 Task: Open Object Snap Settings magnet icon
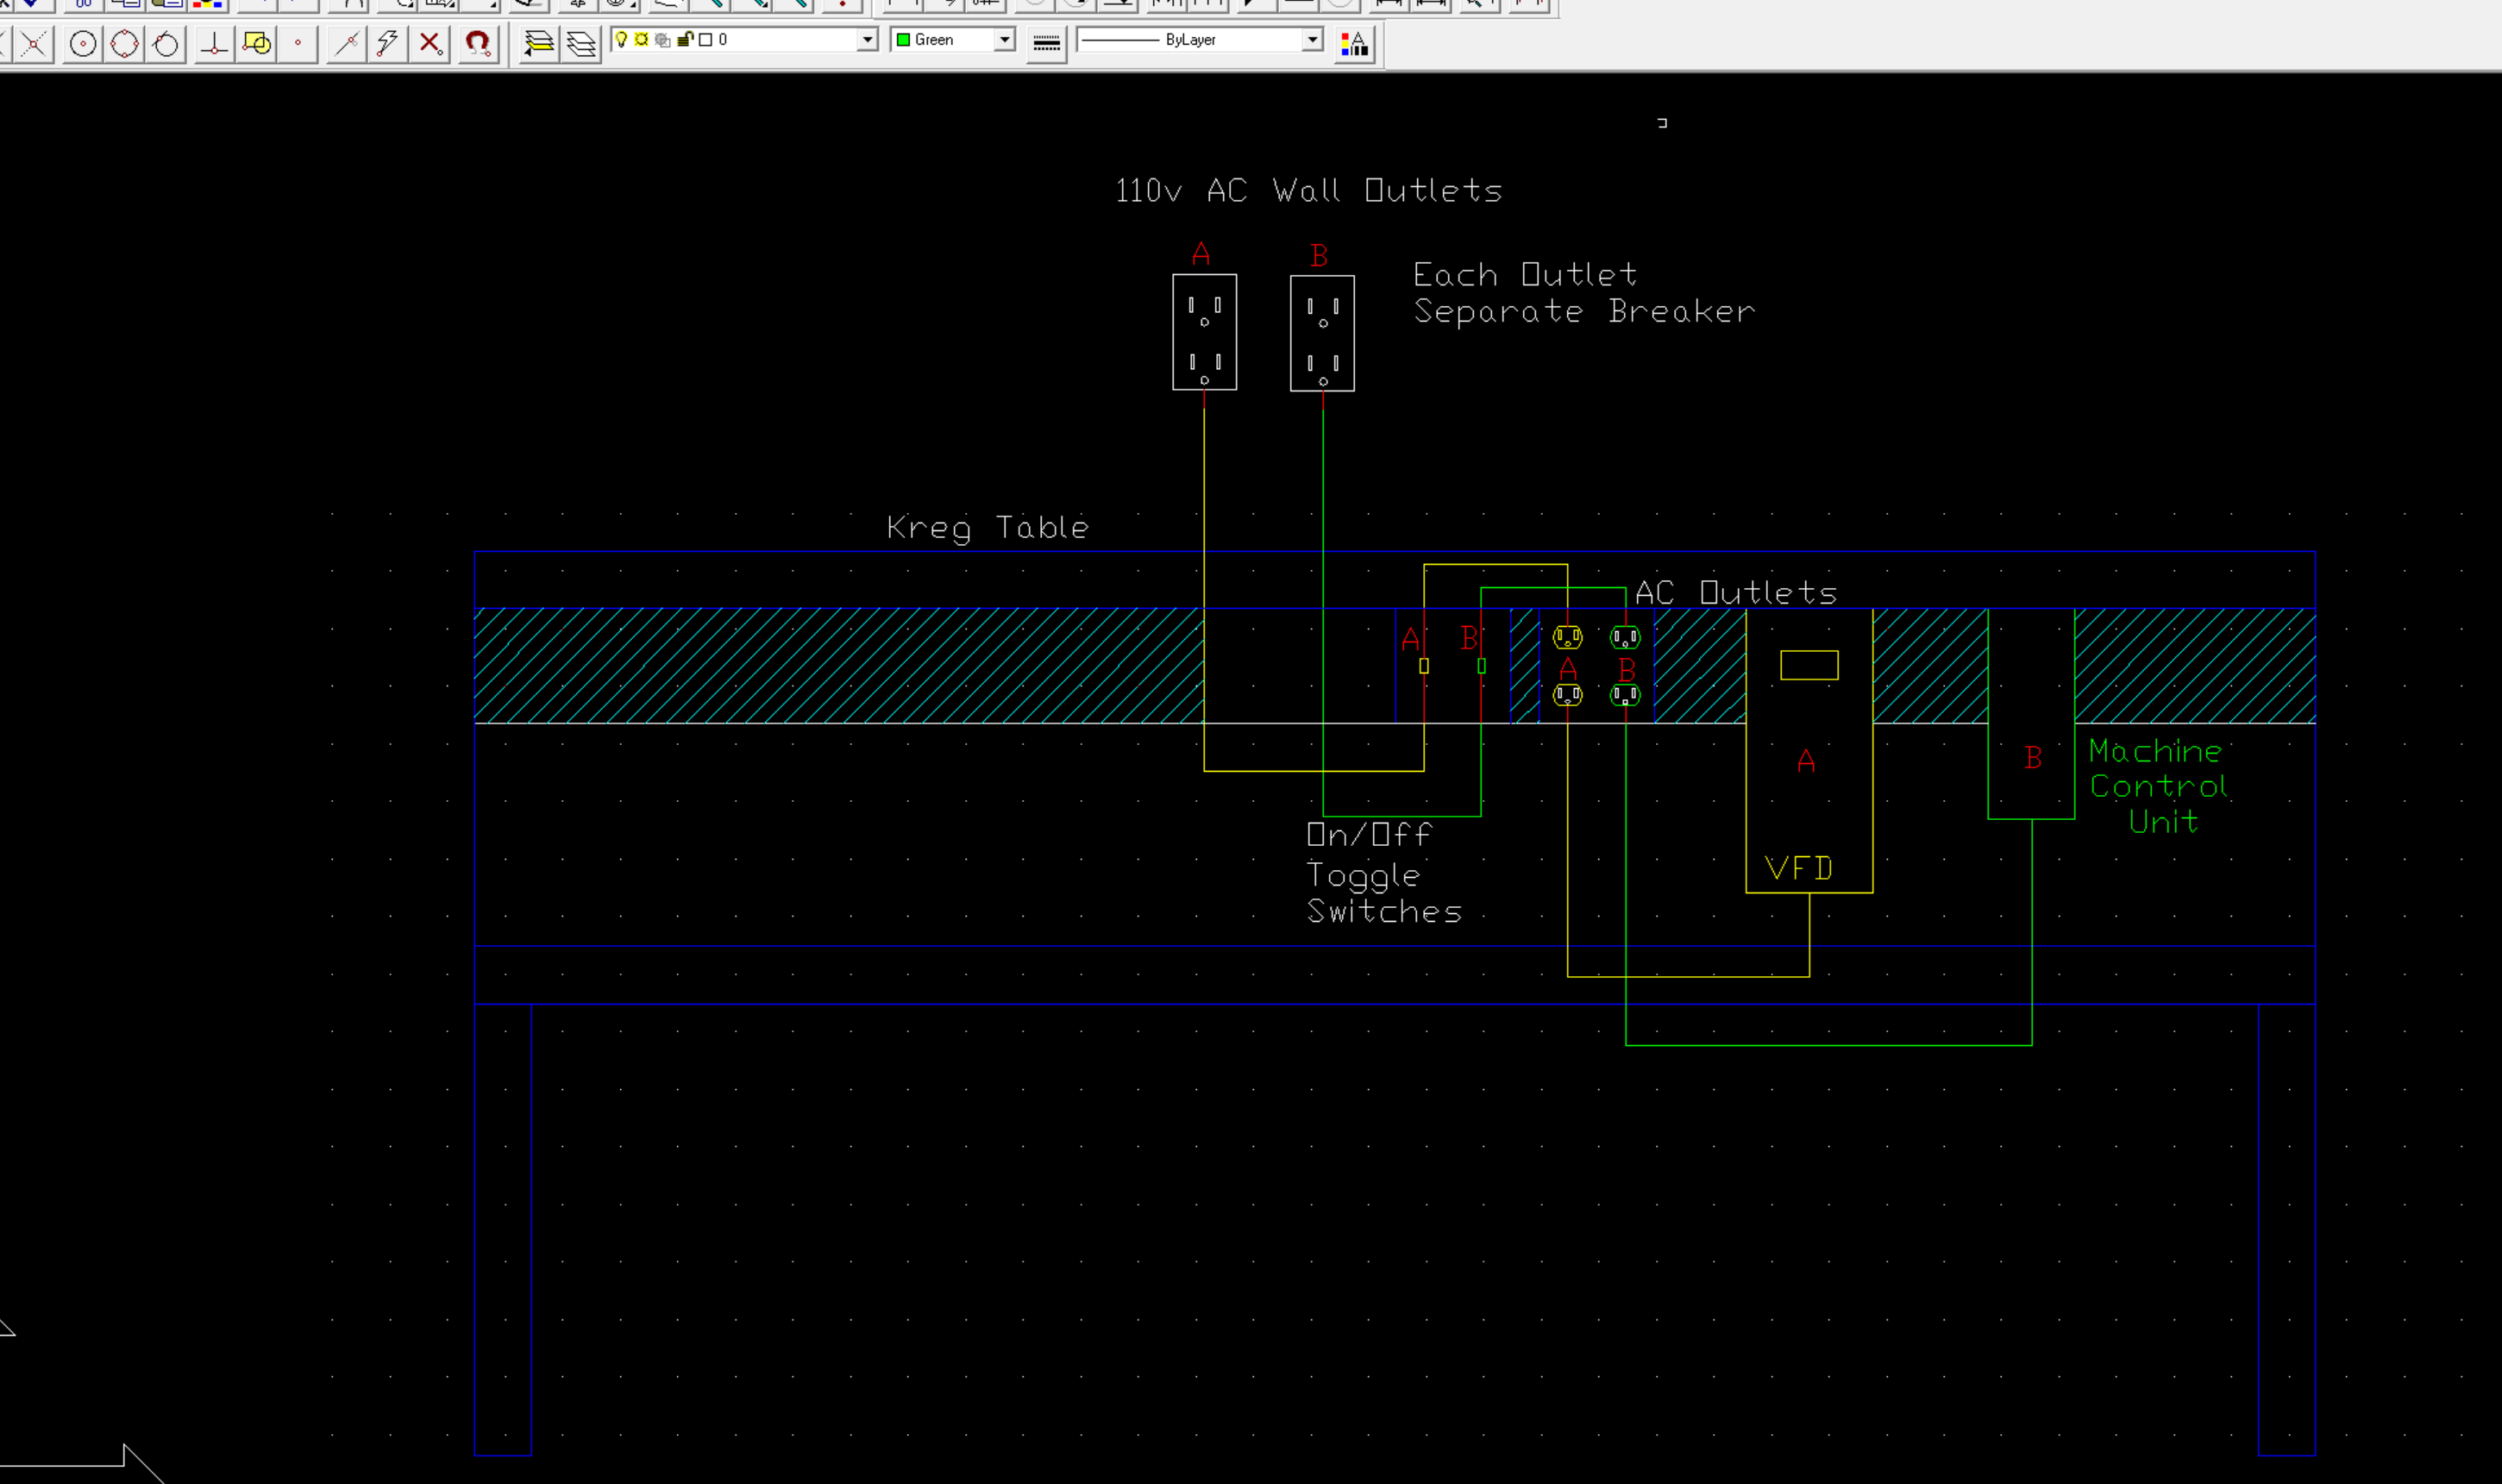(478, 44)
